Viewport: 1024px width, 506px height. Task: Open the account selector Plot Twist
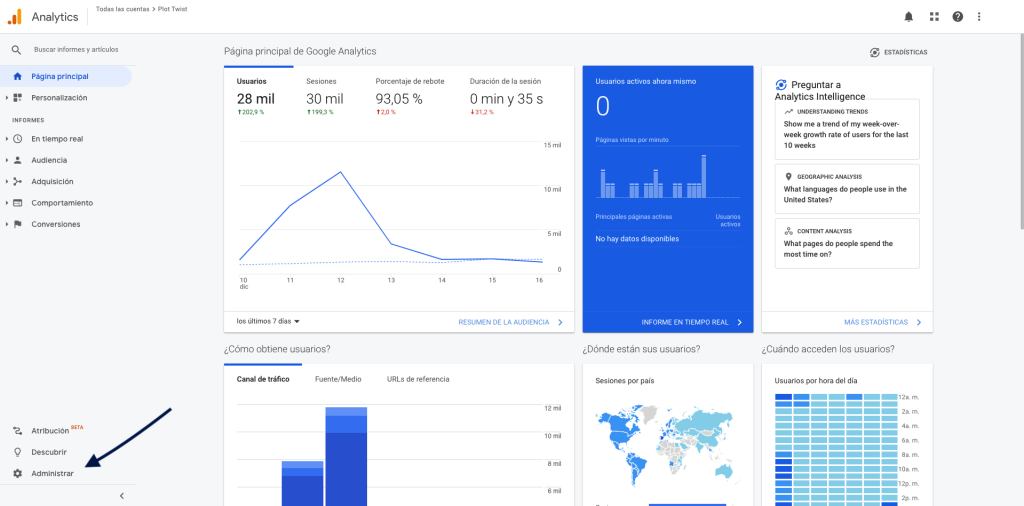[x=141, y=9]
